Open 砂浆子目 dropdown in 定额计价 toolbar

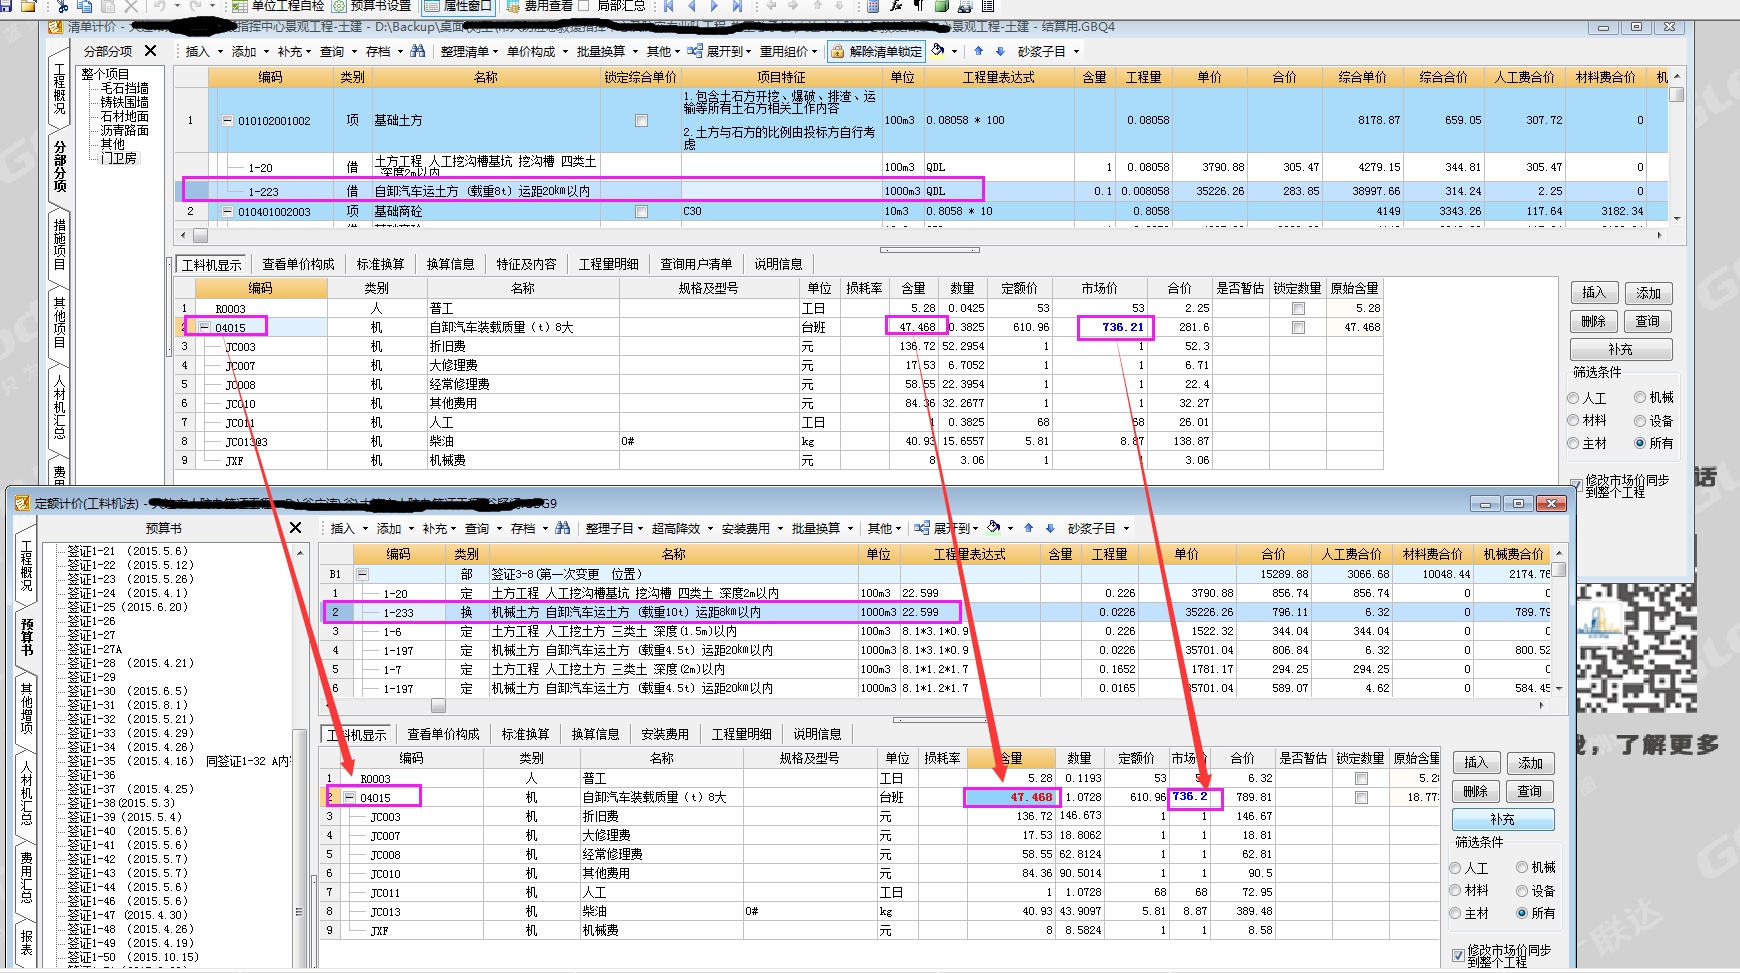tap(1098, 528)
